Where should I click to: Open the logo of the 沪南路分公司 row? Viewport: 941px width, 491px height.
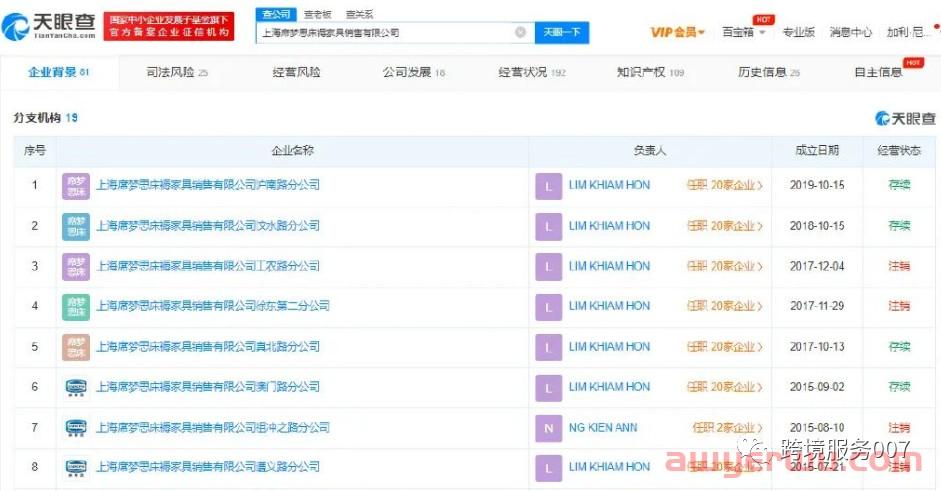pyautogui.click(x=76, y=185)
